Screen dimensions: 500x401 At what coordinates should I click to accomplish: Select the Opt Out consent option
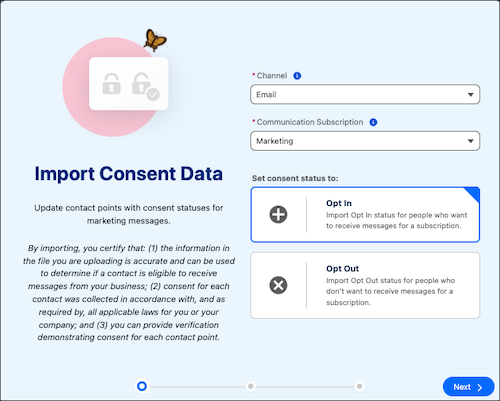pyautogui.click(x=365, y=285)
